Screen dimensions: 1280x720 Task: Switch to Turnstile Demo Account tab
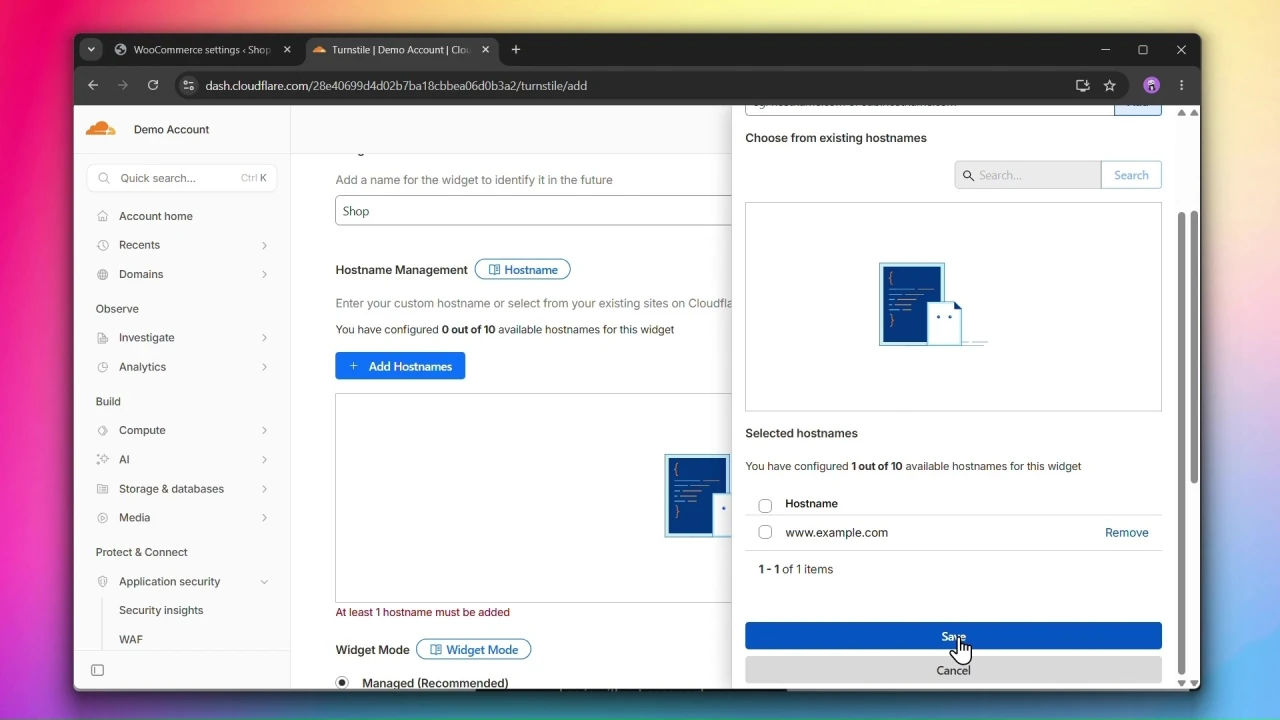click(x=400, y=50)
